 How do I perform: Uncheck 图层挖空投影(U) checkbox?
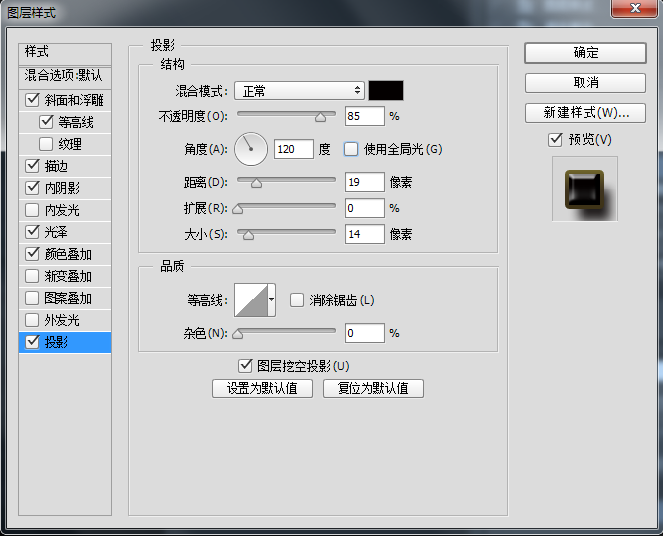pos(245,366)
